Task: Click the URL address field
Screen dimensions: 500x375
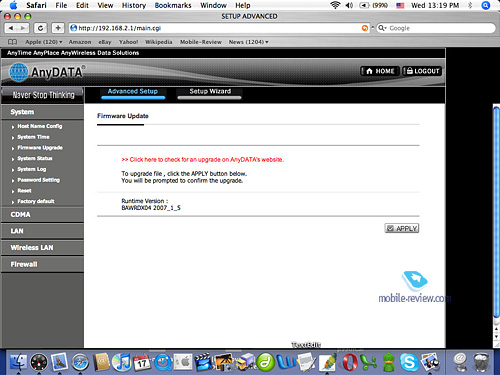Action: [x=219, y=28]
